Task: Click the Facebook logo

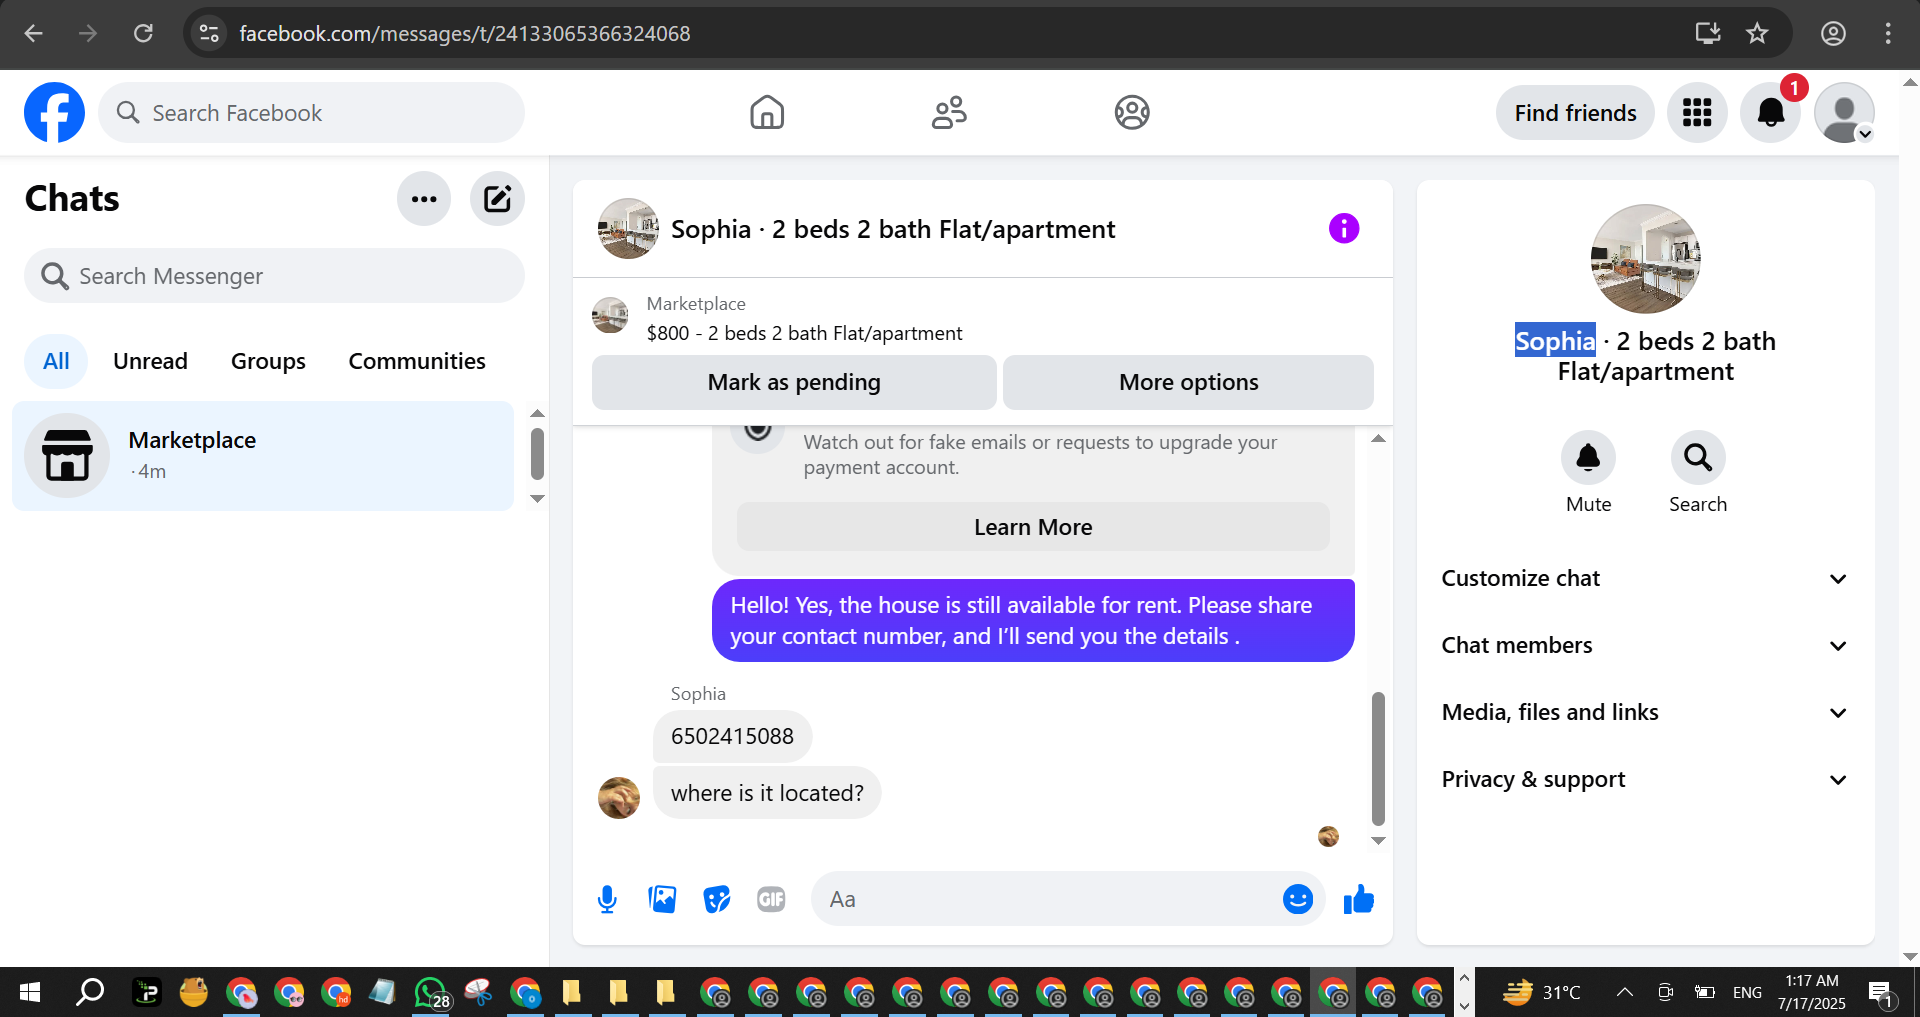Action: tap(54, 112)
